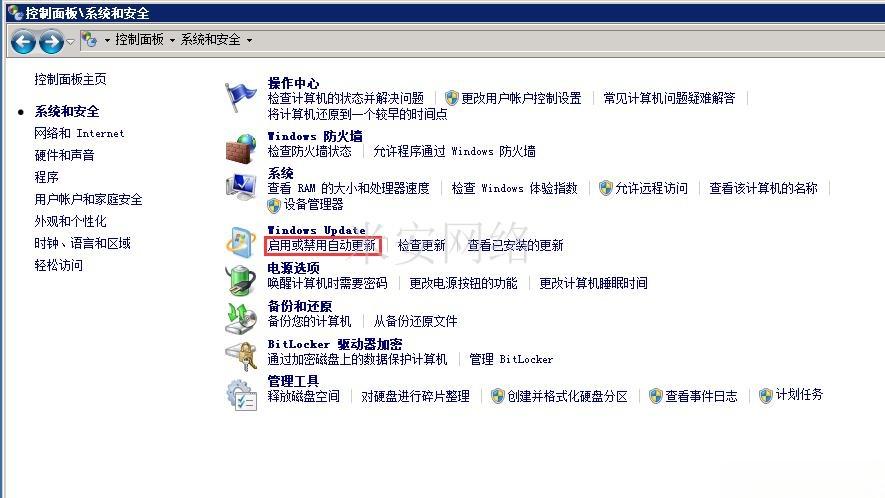The image size is (885, 498).
Task: Select 硬件和声音 in the sidebar
Action: click(64, 155)
